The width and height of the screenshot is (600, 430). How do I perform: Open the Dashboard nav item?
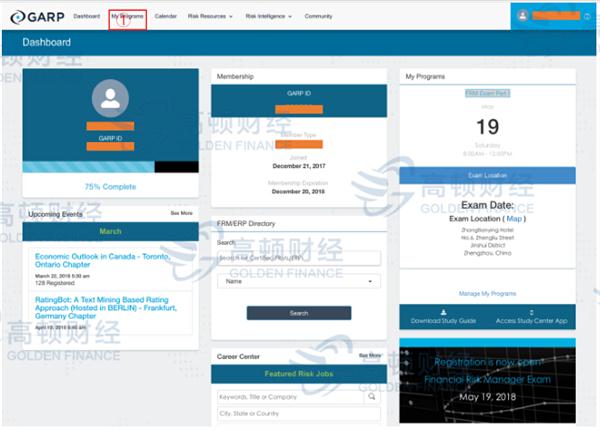[x=86, y=16]
